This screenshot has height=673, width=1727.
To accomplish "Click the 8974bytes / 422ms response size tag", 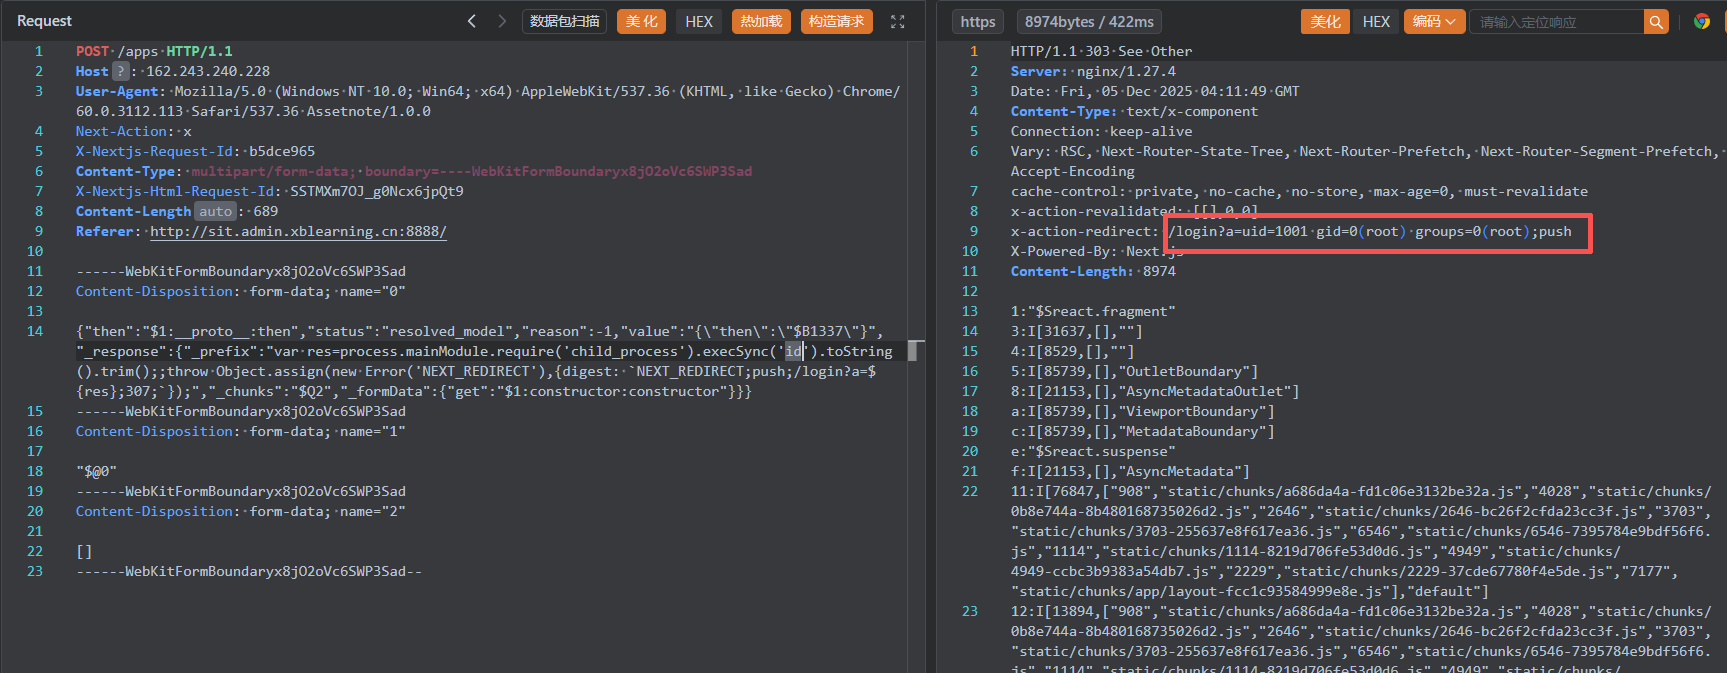I will coord(1089,21).
